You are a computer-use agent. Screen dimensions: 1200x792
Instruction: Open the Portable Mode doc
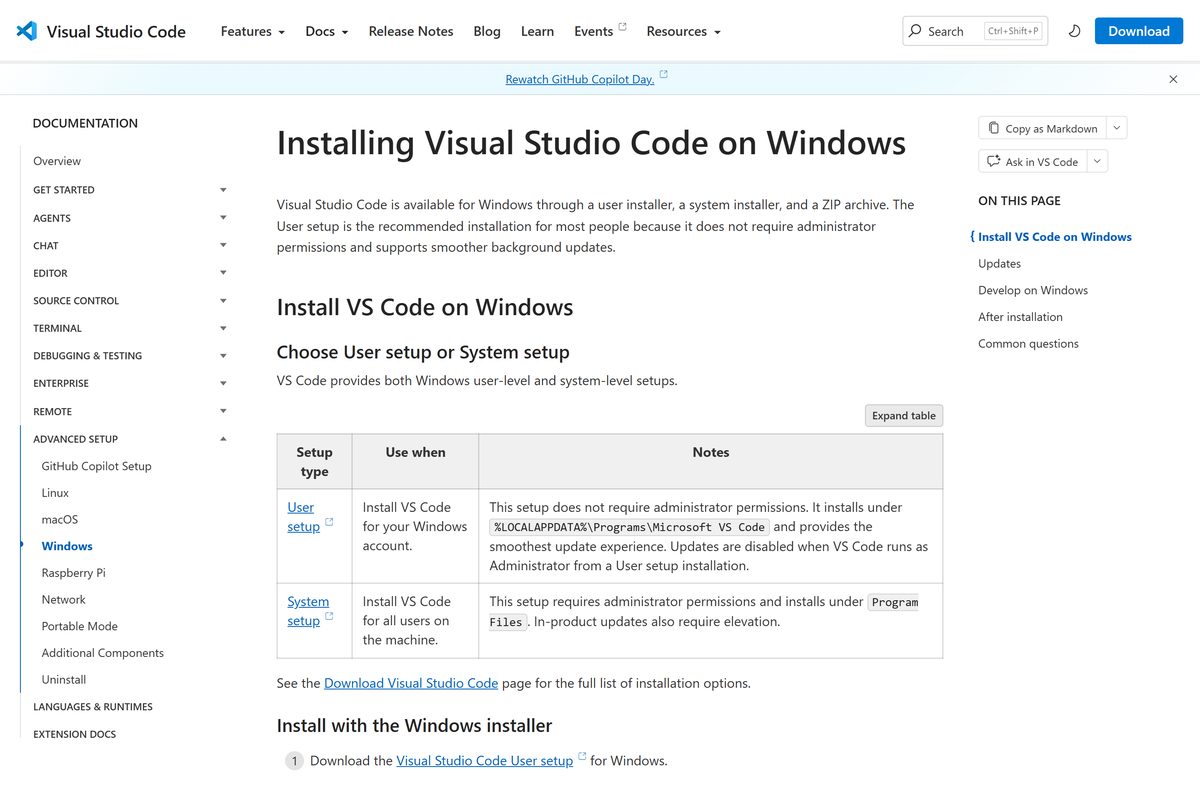[79, 626]
